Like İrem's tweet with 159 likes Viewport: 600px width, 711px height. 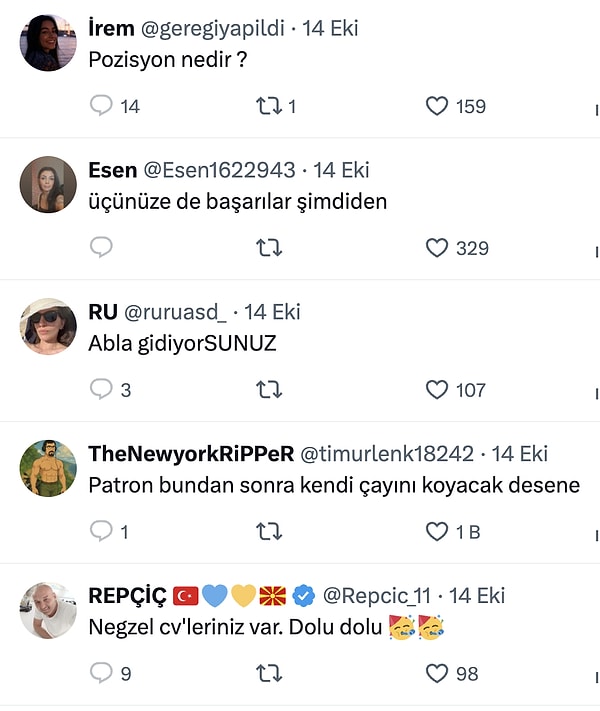tap(437, 106)
